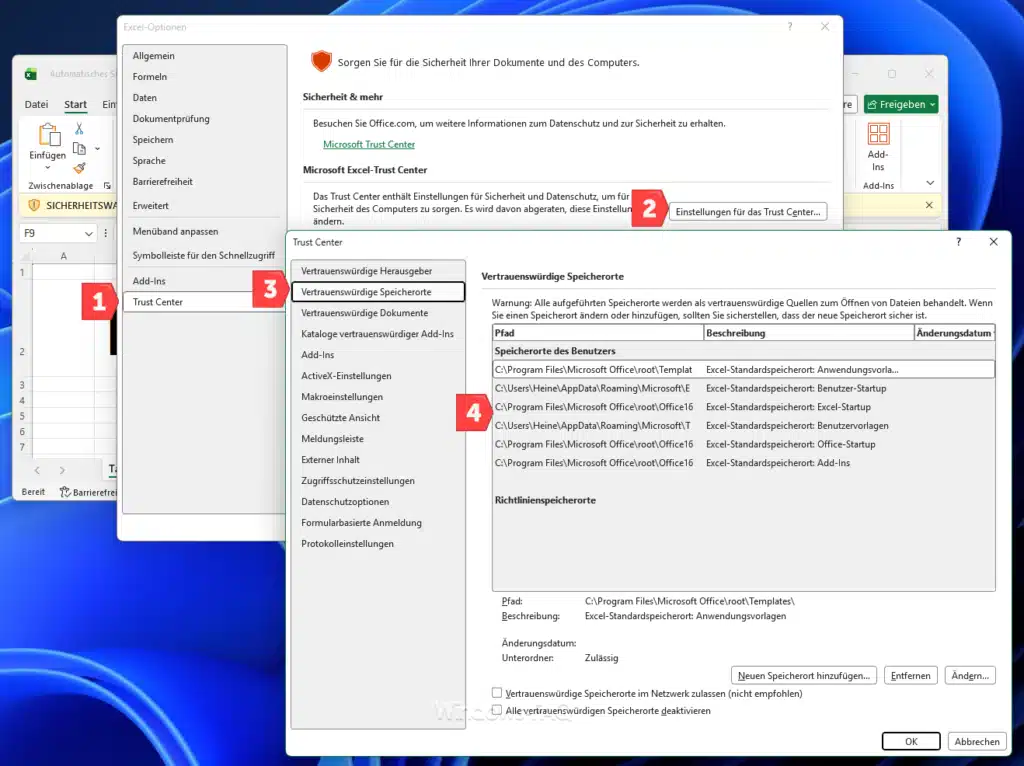1024x766 pixels.
Task: Click the Barrierefreiheit checker icon in the status bar
Action: pos(65,491)
